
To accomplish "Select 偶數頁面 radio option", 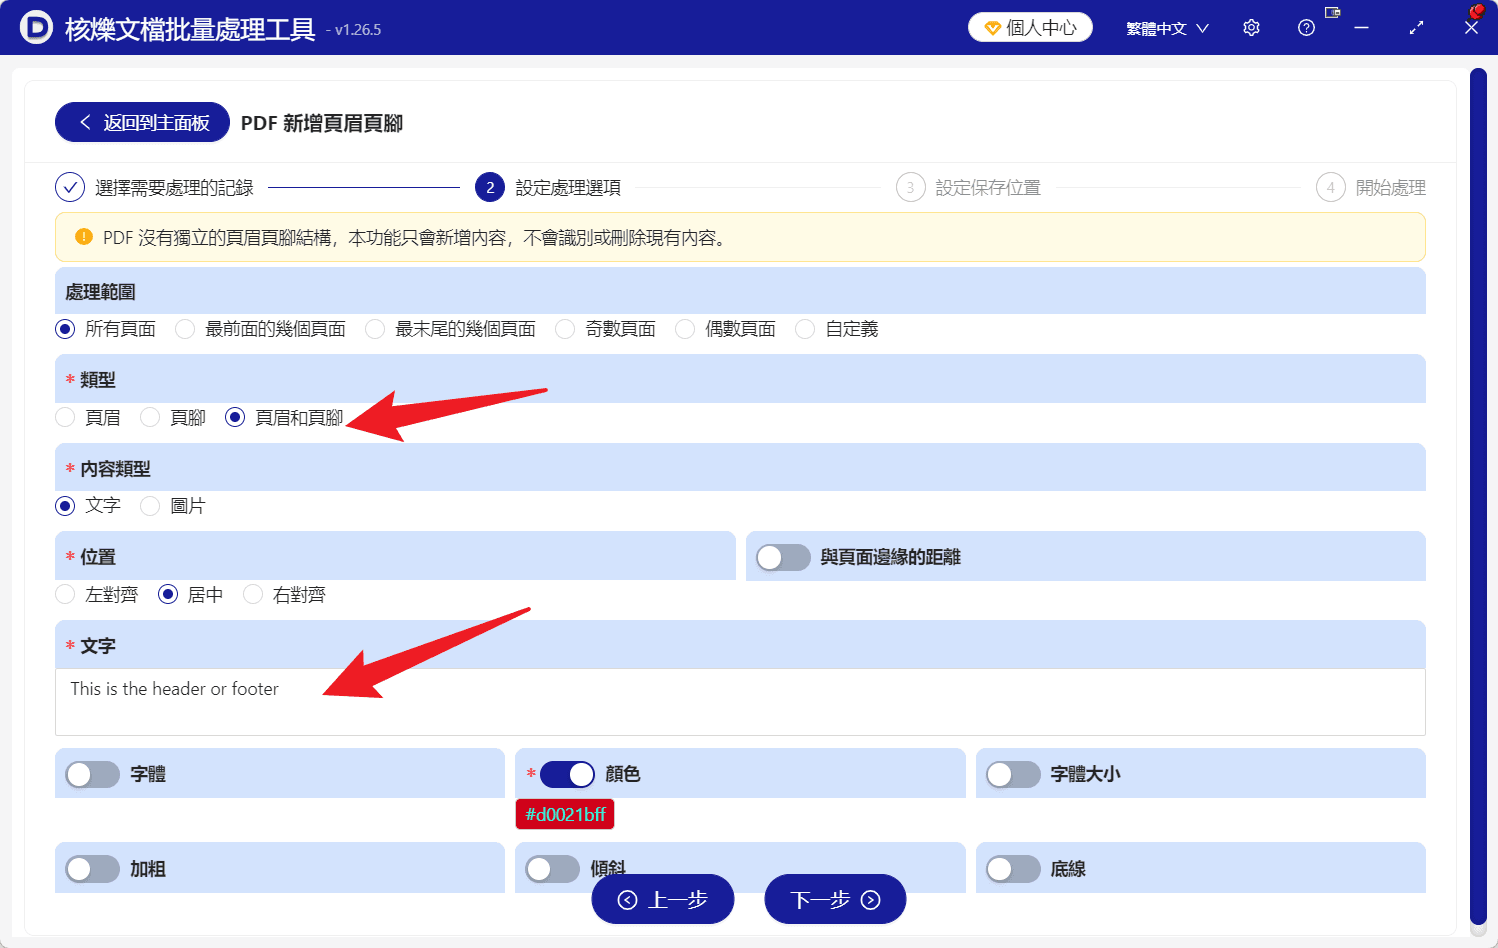I will (685, 329).
